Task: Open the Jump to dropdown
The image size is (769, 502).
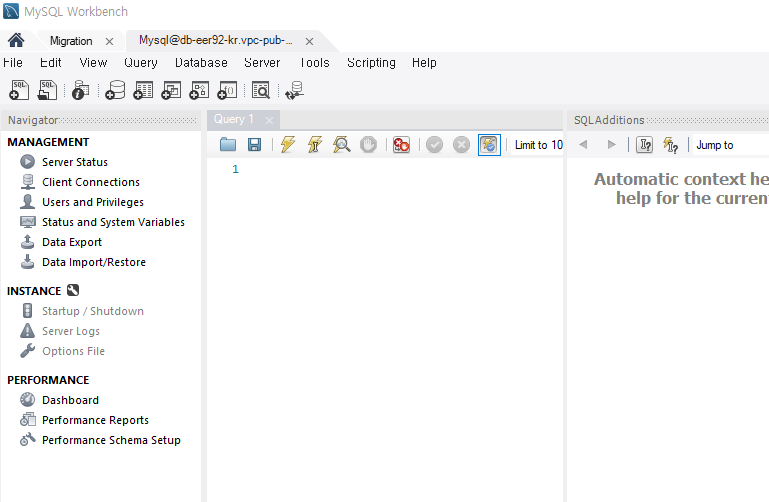Action: tap(731, 145)
